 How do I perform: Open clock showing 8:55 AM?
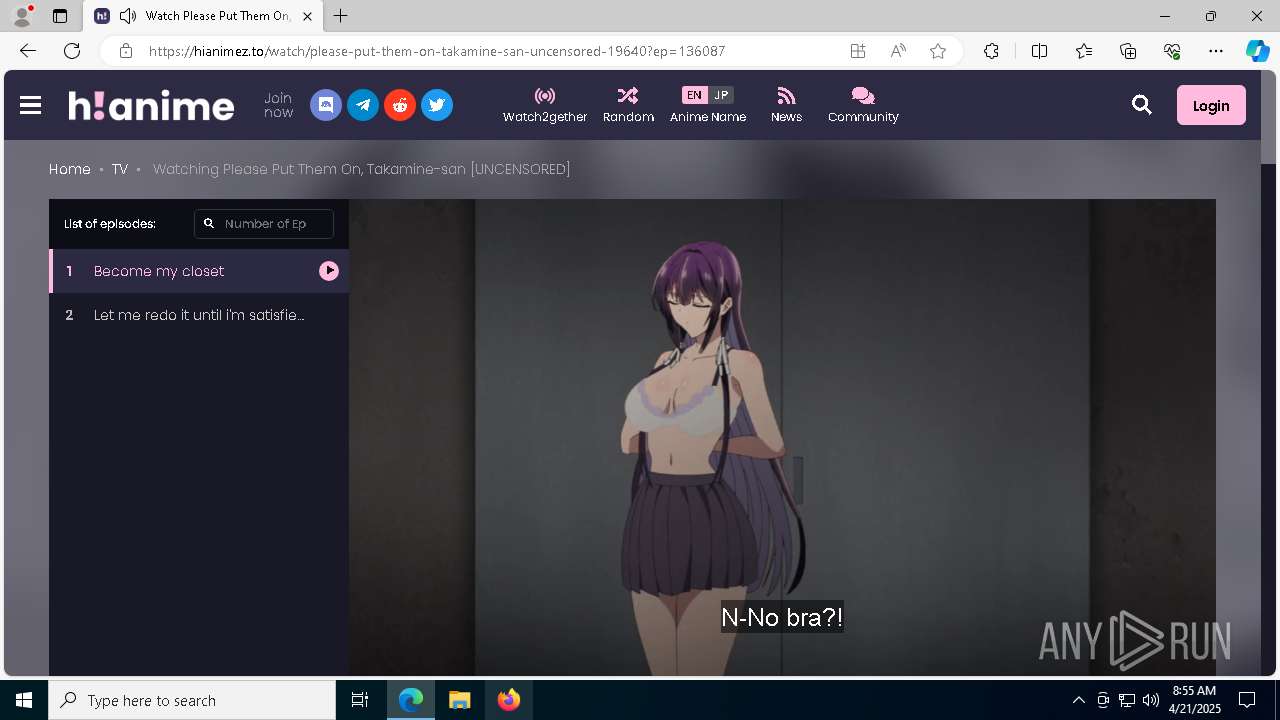(1195, 700)
